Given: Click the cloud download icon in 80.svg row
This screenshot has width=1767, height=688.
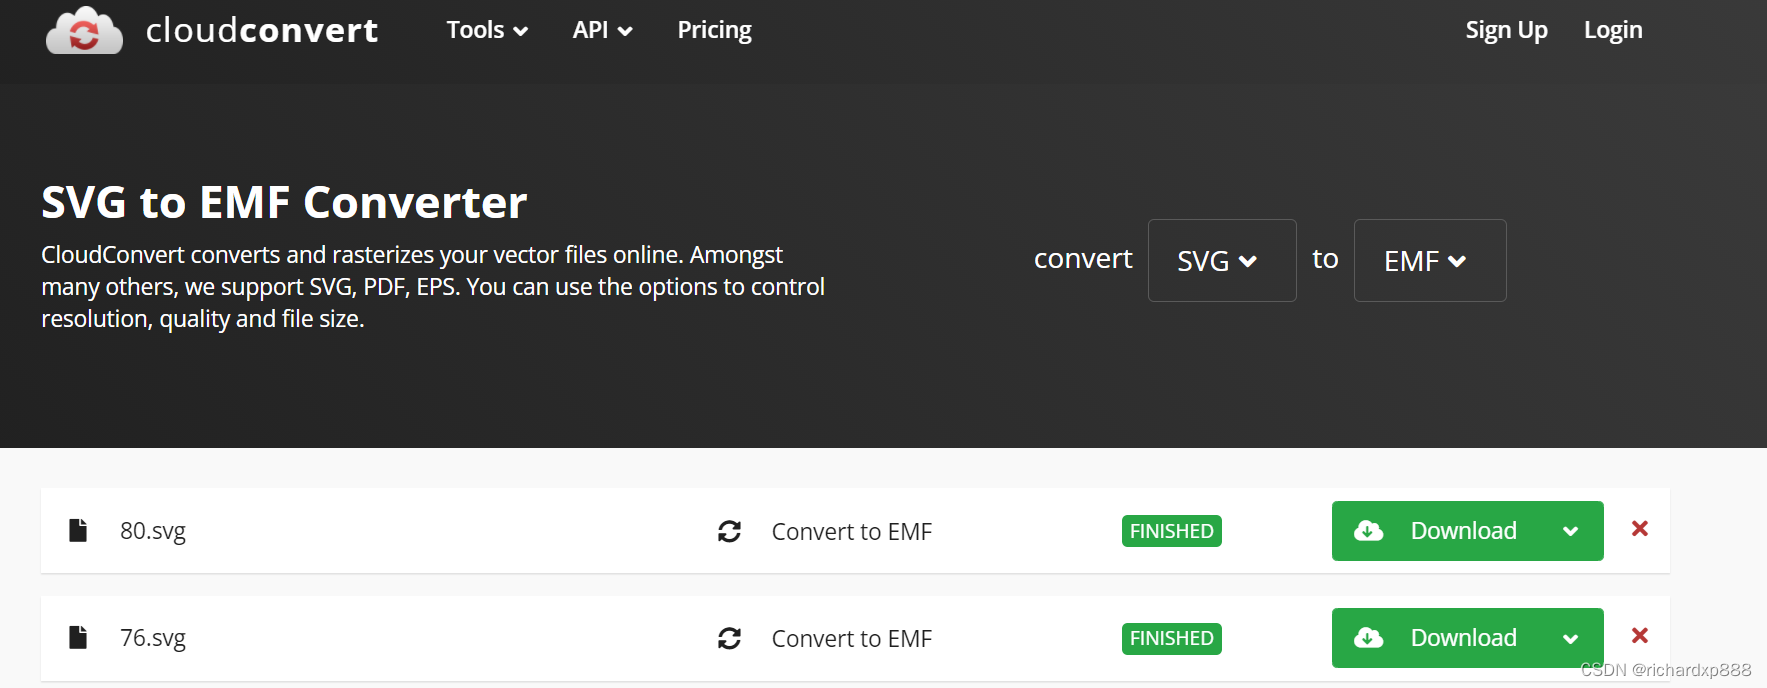Looking at the screenshot, I should coord(1369,531).
